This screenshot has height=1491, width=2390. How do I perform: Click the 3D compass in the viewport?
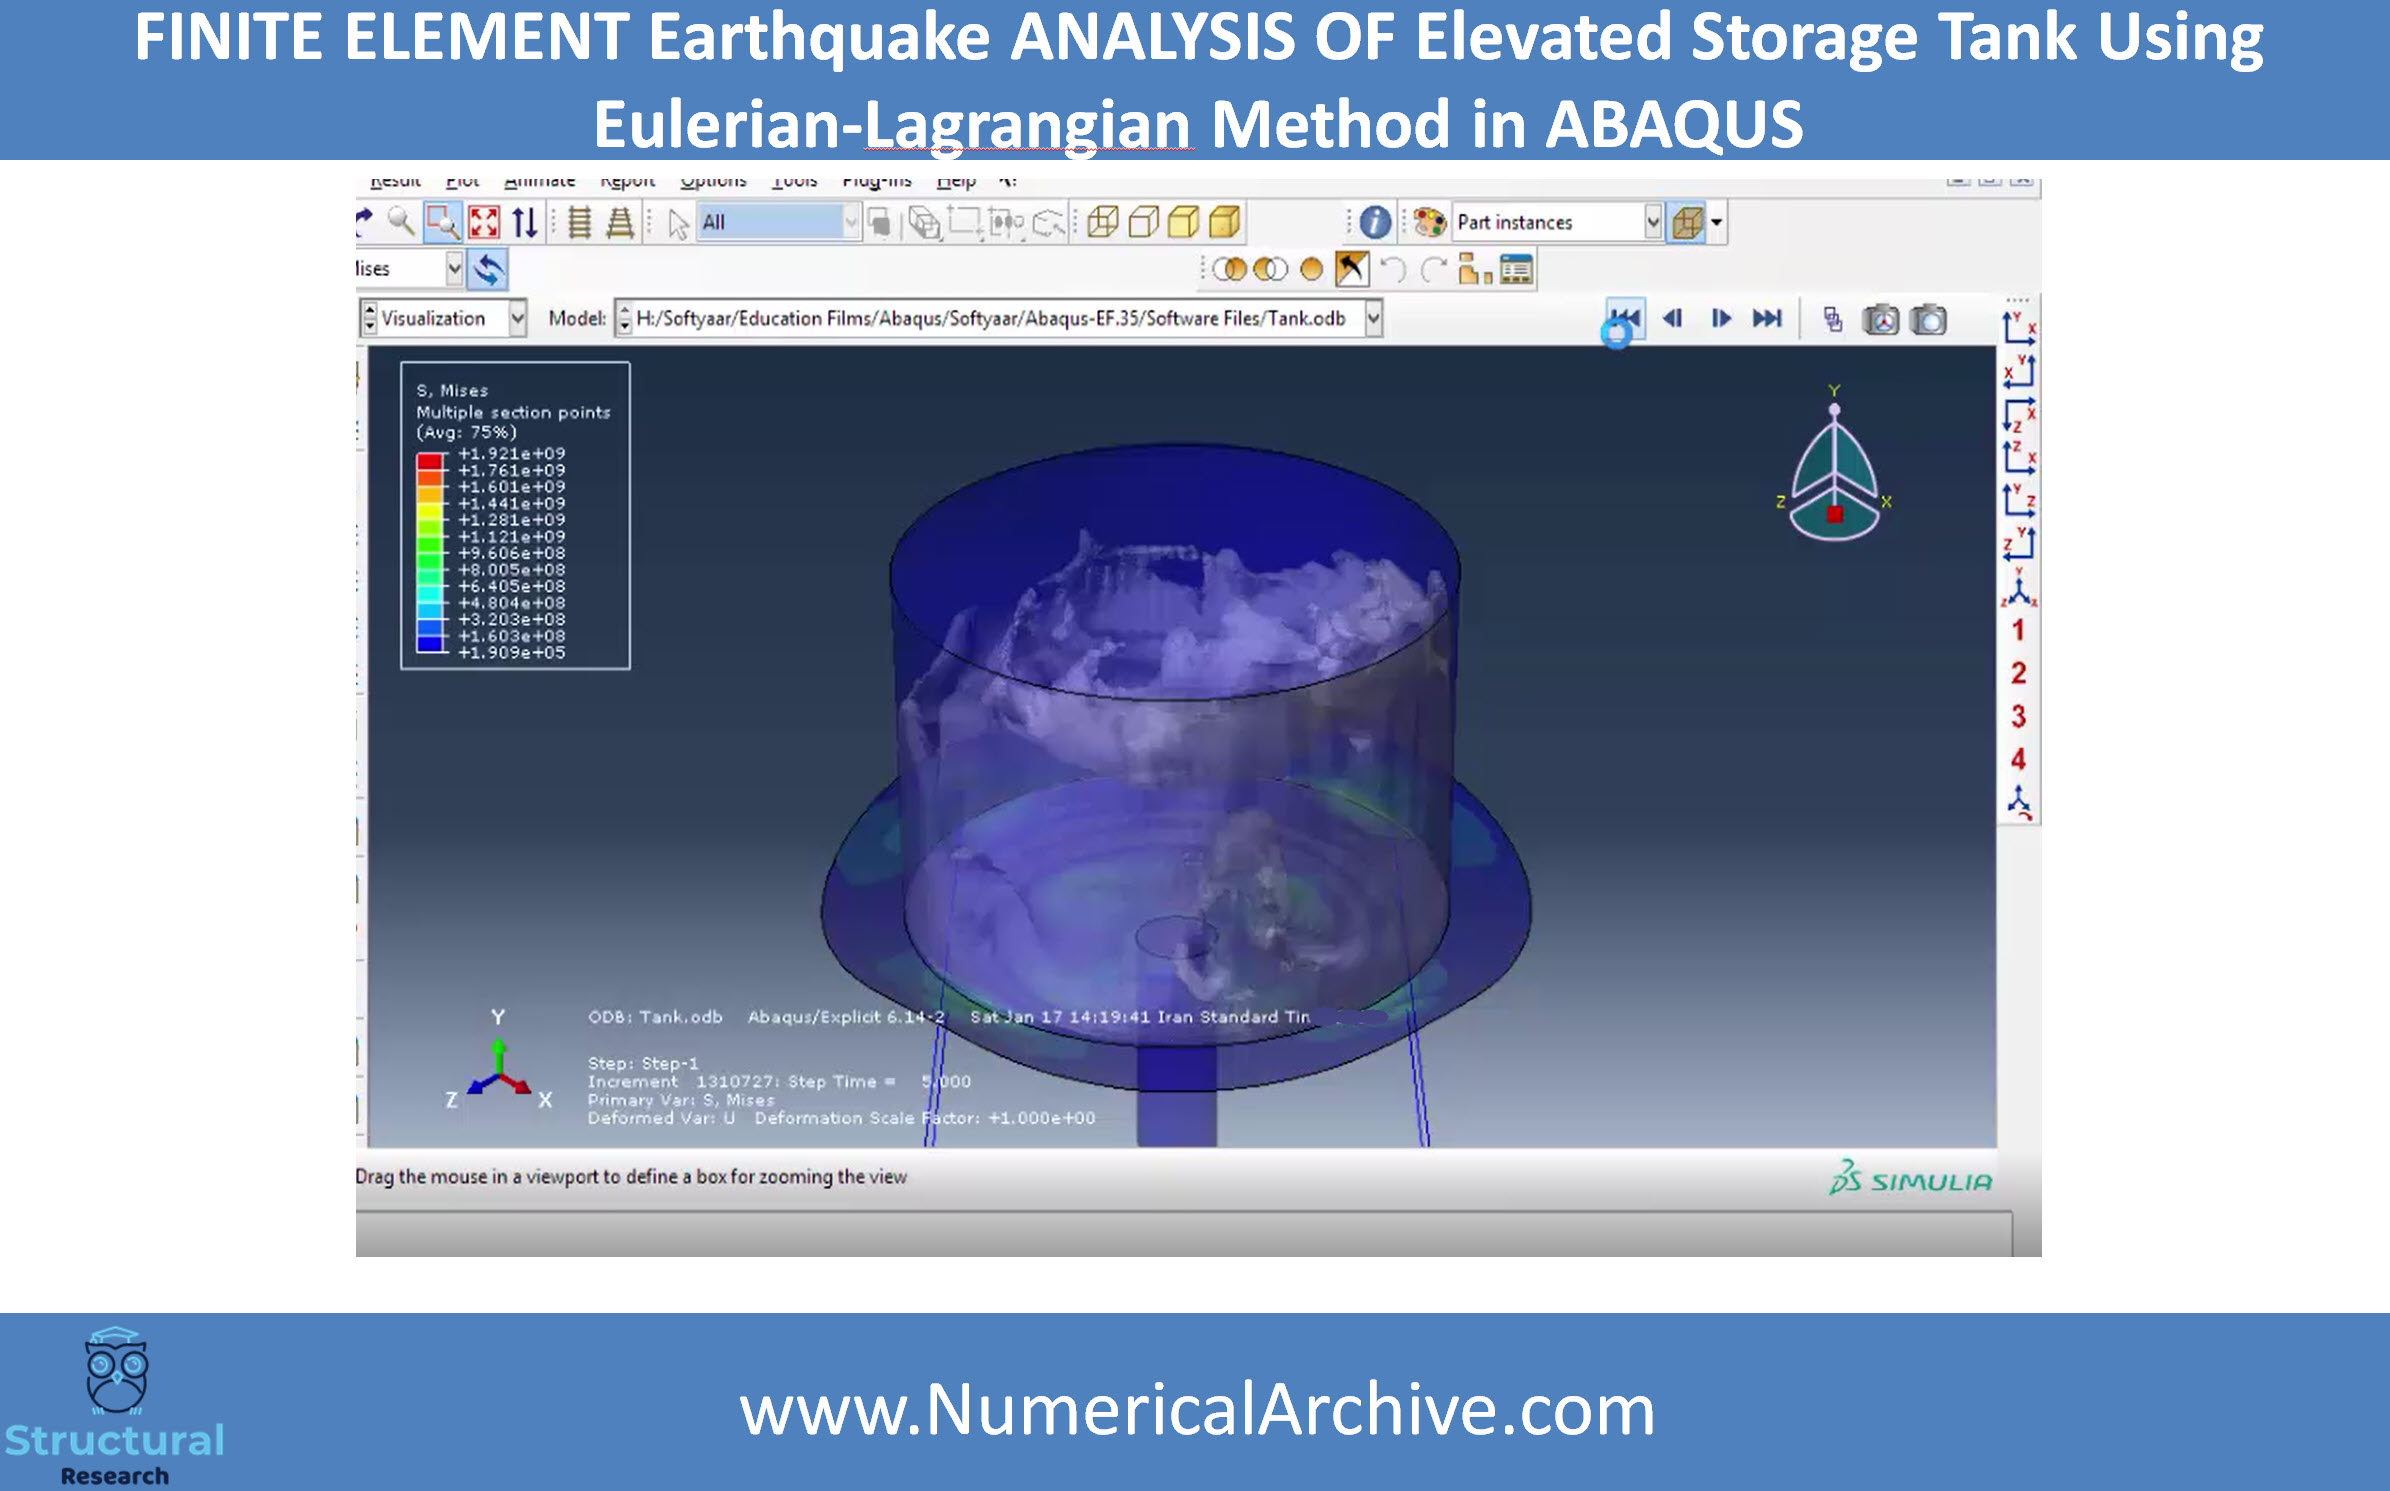(1834, 467)
